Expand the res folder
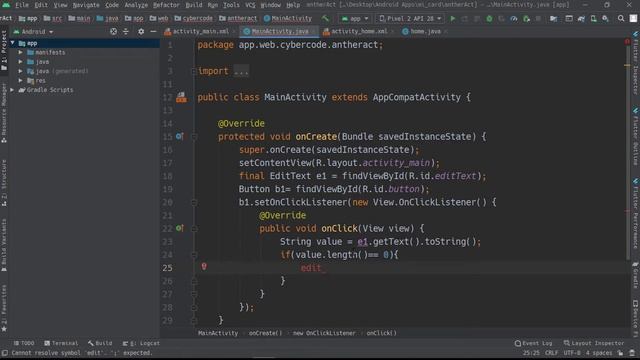Viewport: 640px width, 360px height. coord(20,80)
